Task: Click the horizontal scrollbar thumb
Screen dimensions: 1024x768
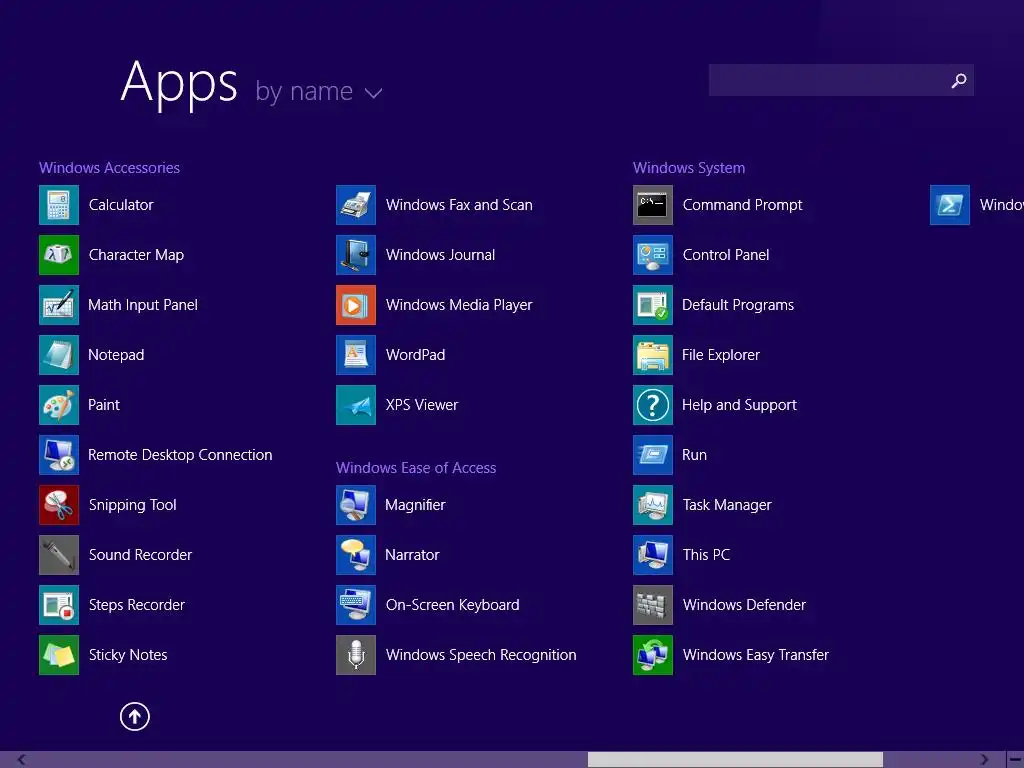Action: 735,760
